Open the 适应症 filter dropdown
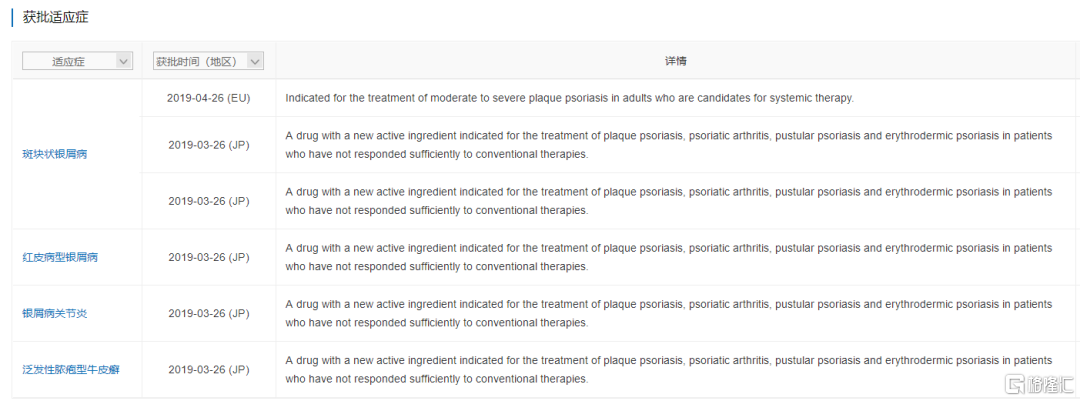1080x401 pixels. pos(69,61)
